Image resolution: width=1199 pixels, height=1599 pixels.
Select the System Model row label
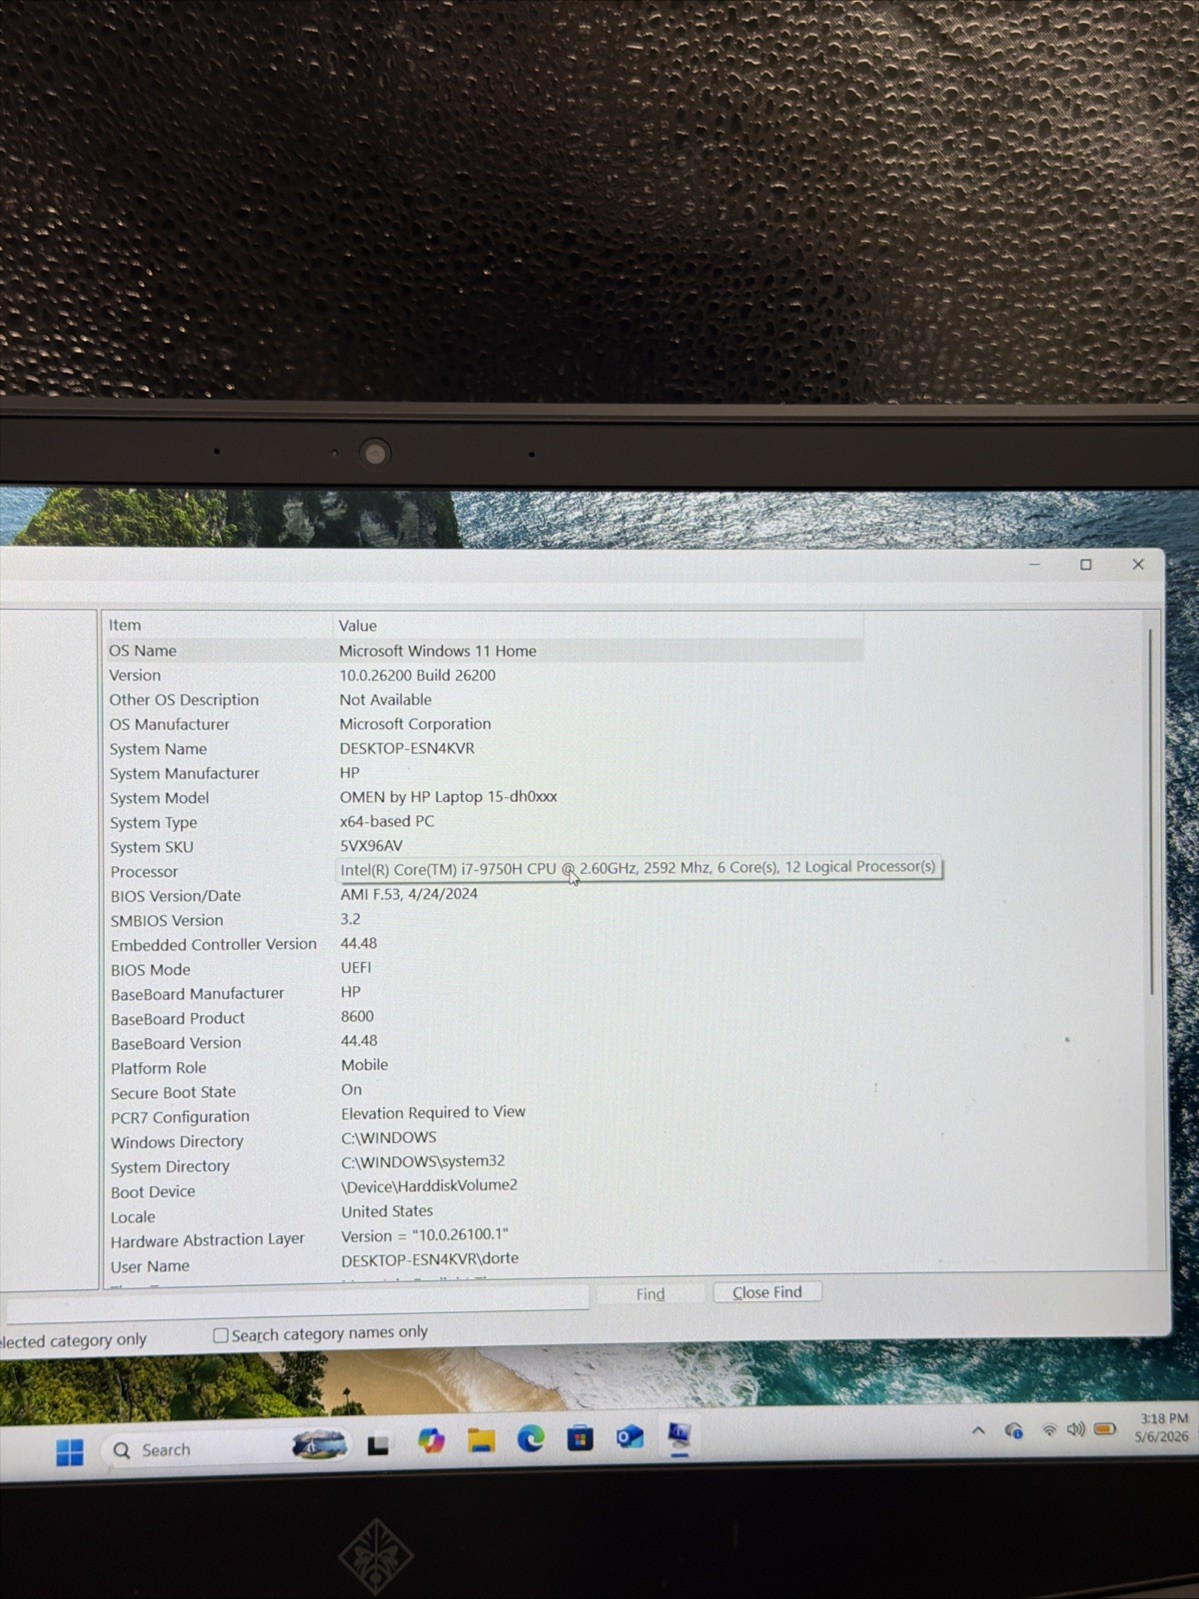[159, 798]
